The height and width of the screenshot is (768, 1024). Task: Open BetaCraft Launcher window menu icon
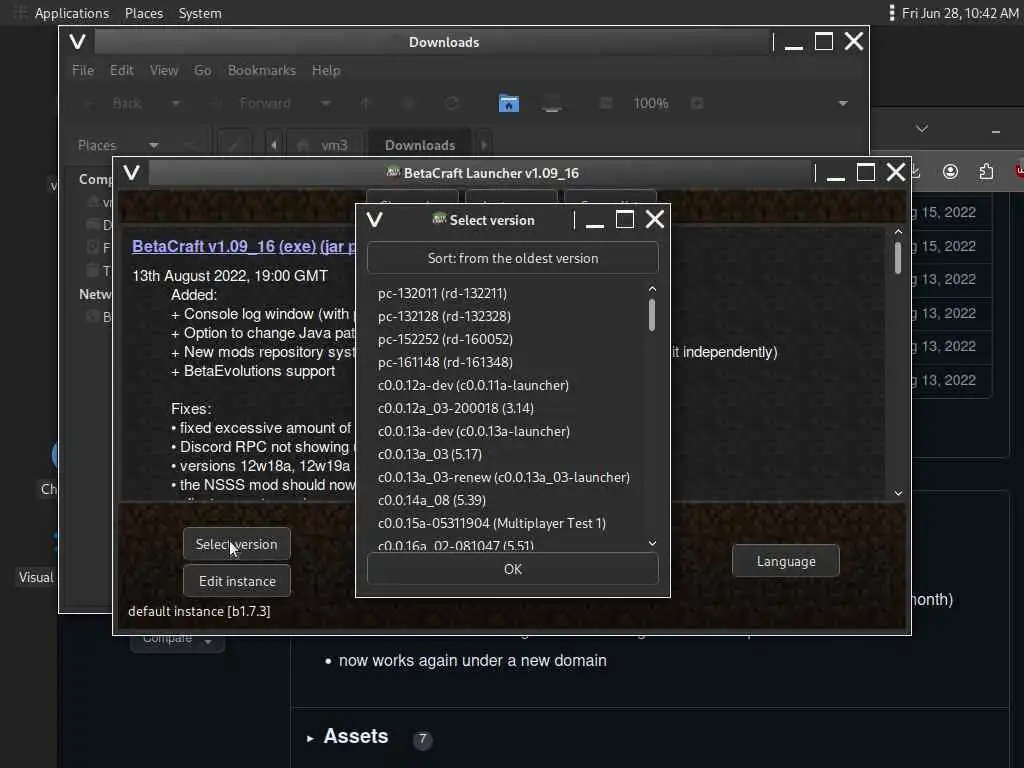131,172
